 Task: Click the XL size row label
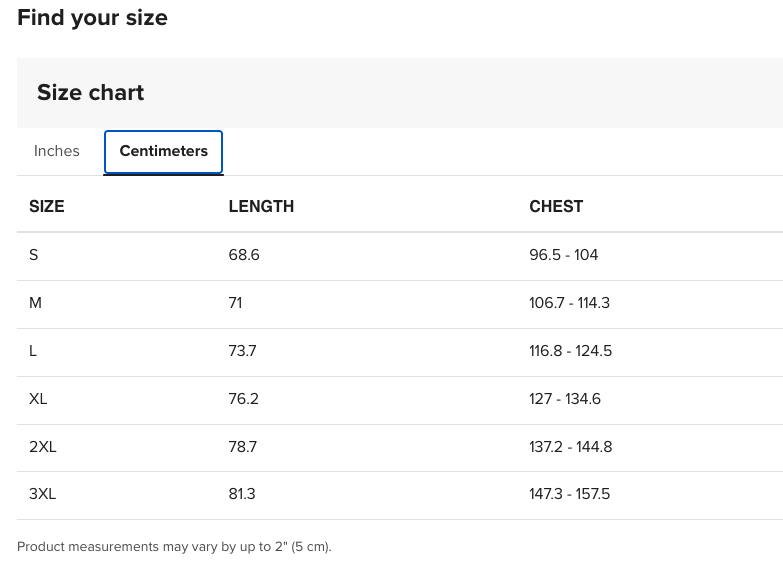[38, 399]
